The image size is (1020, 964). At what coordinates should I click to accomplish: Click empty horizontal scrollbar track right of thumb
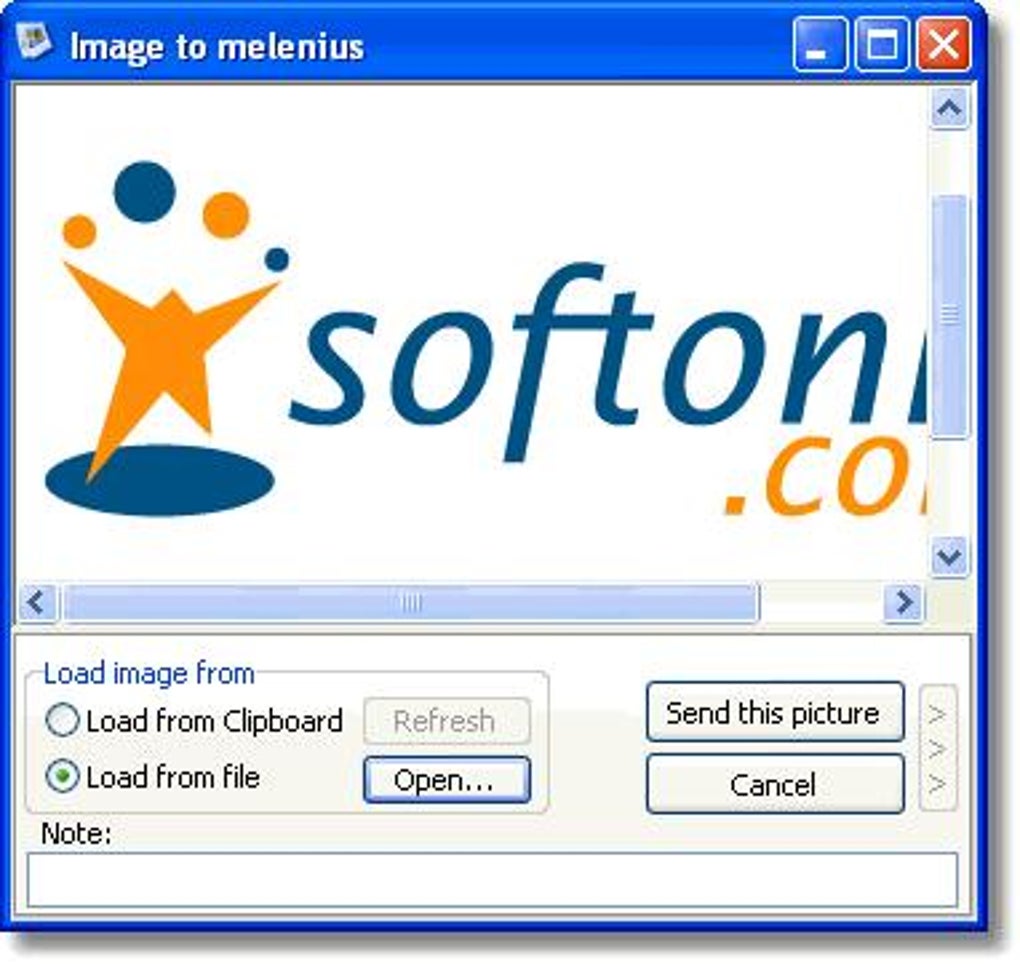[822, 603]
